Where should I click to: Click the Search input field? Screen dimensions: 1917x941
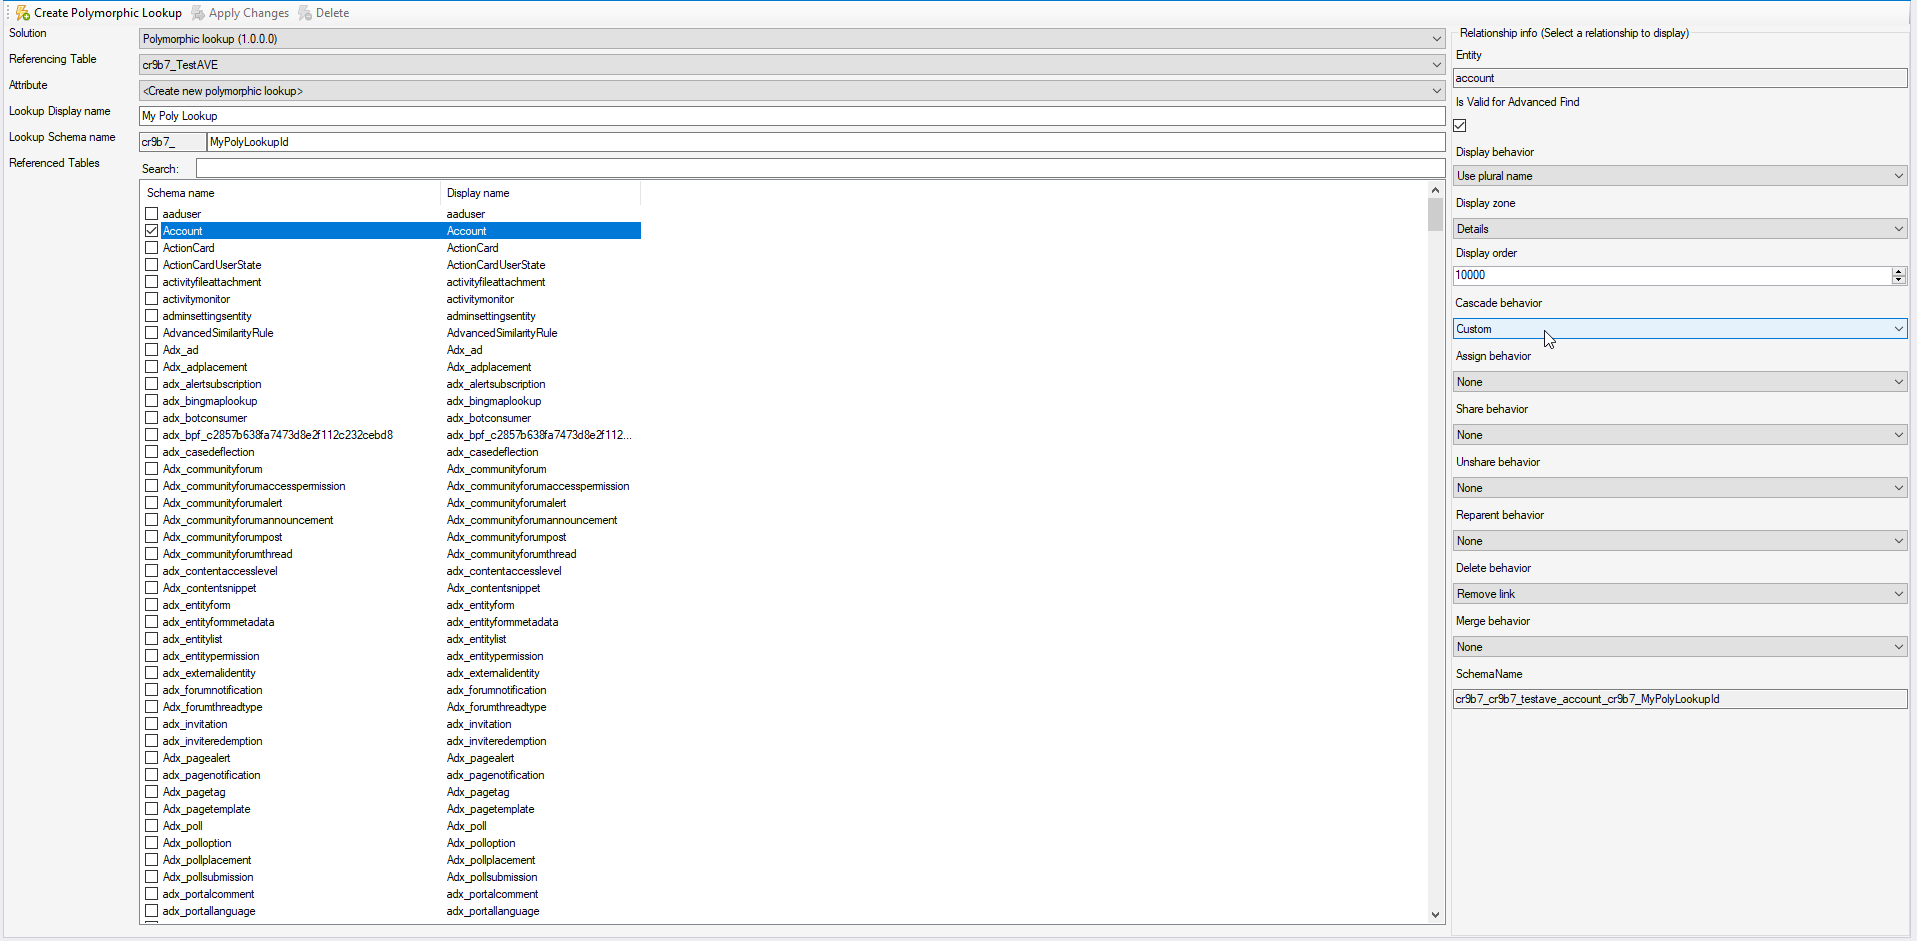820,168
